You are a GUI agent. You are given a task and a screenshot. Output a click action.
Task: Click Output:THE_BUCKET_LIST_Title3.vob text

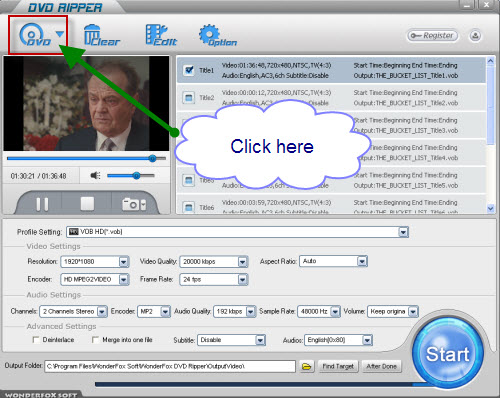[406, 131]
